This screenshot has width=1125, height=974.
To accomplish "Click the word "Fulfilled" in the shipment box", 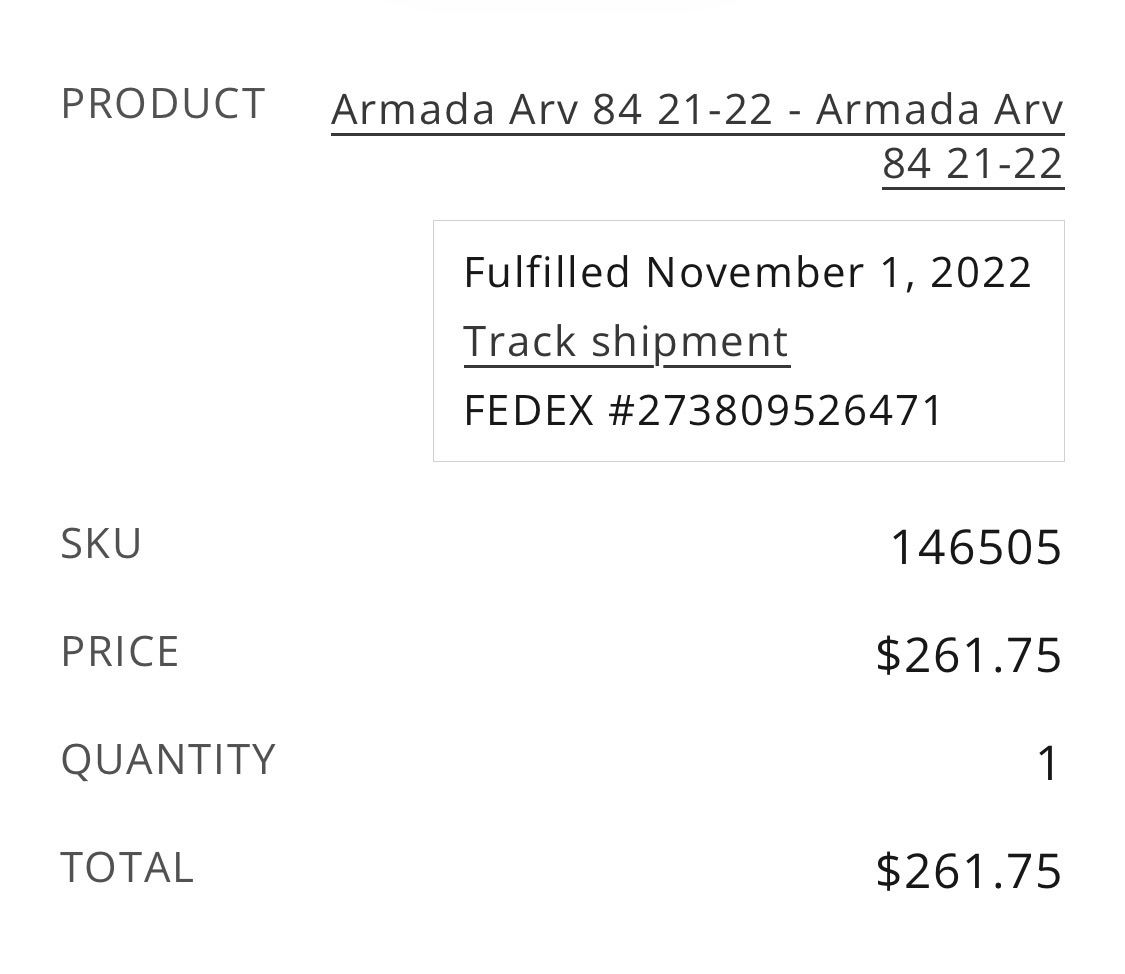I will pos(547,273).
